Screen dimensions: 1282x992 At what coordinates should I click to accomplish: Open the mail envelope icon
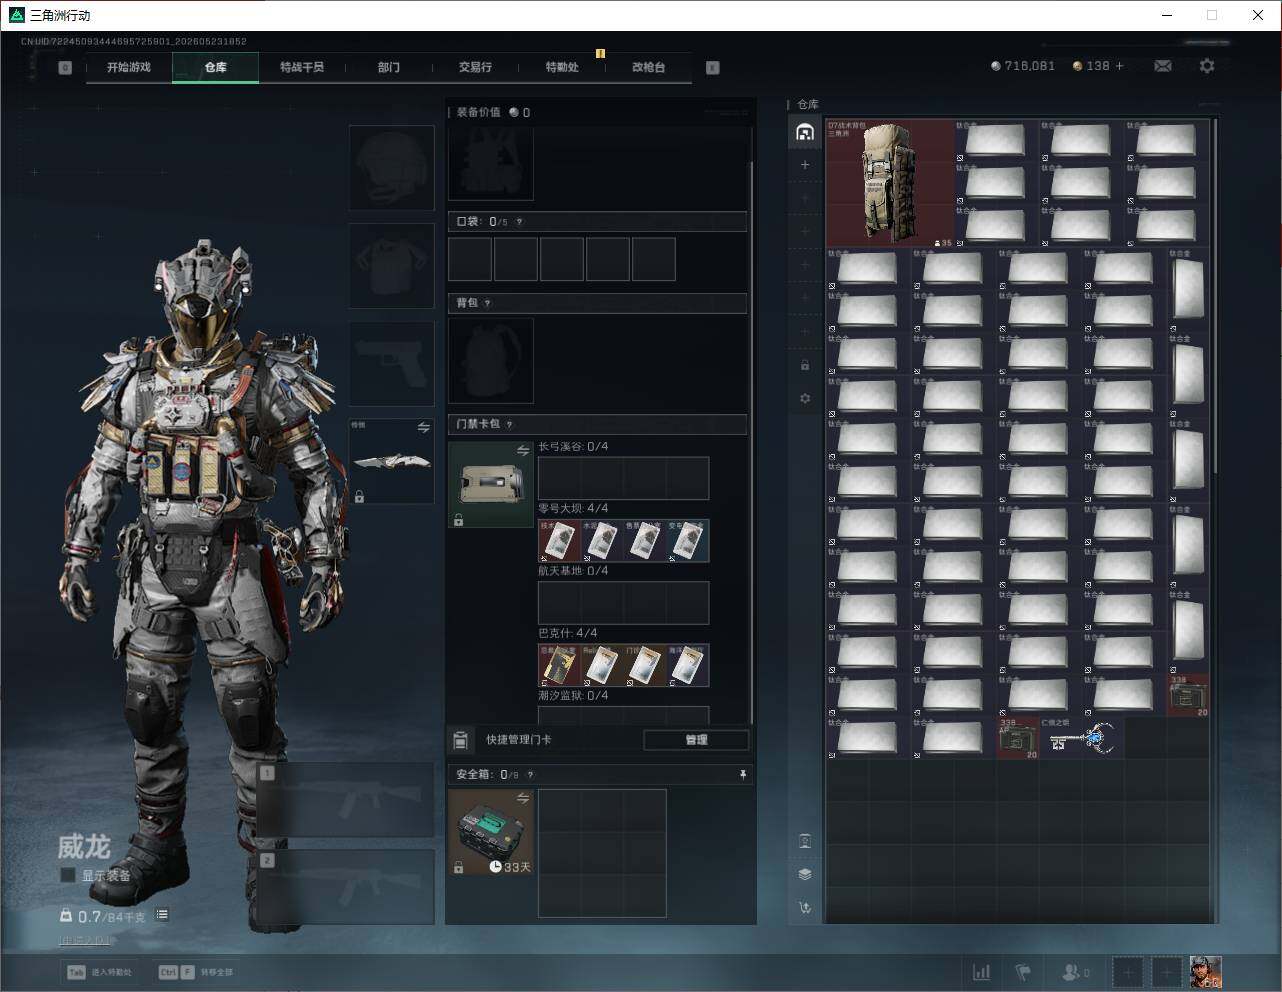(x=1163, y=66)
